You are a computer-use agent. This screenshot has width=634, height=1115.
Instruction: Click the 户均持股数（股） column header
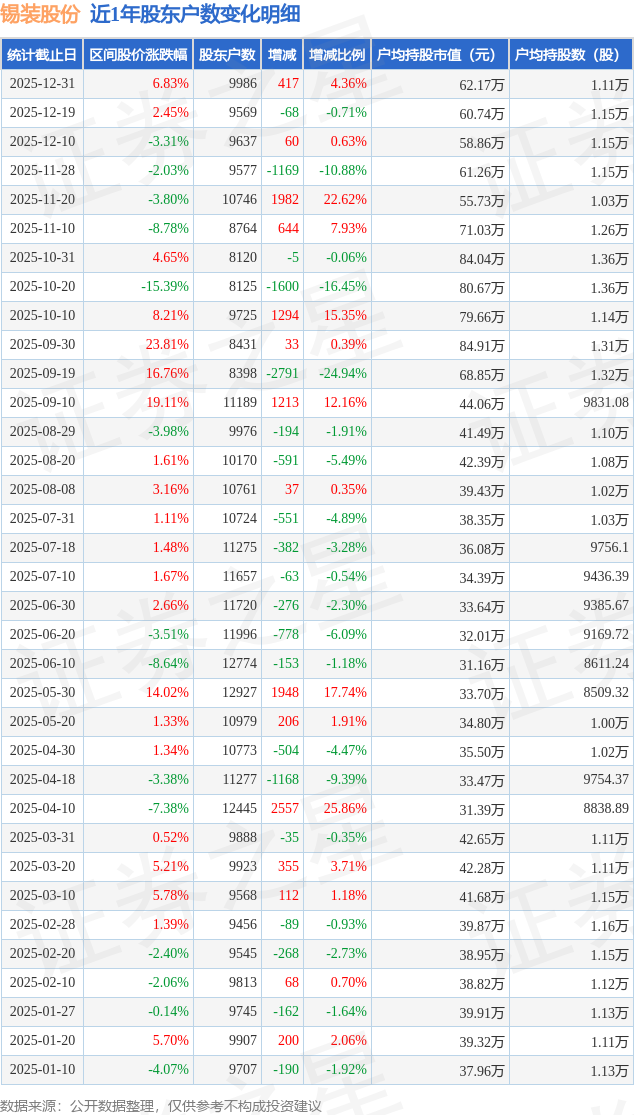(x=571, y=55)
